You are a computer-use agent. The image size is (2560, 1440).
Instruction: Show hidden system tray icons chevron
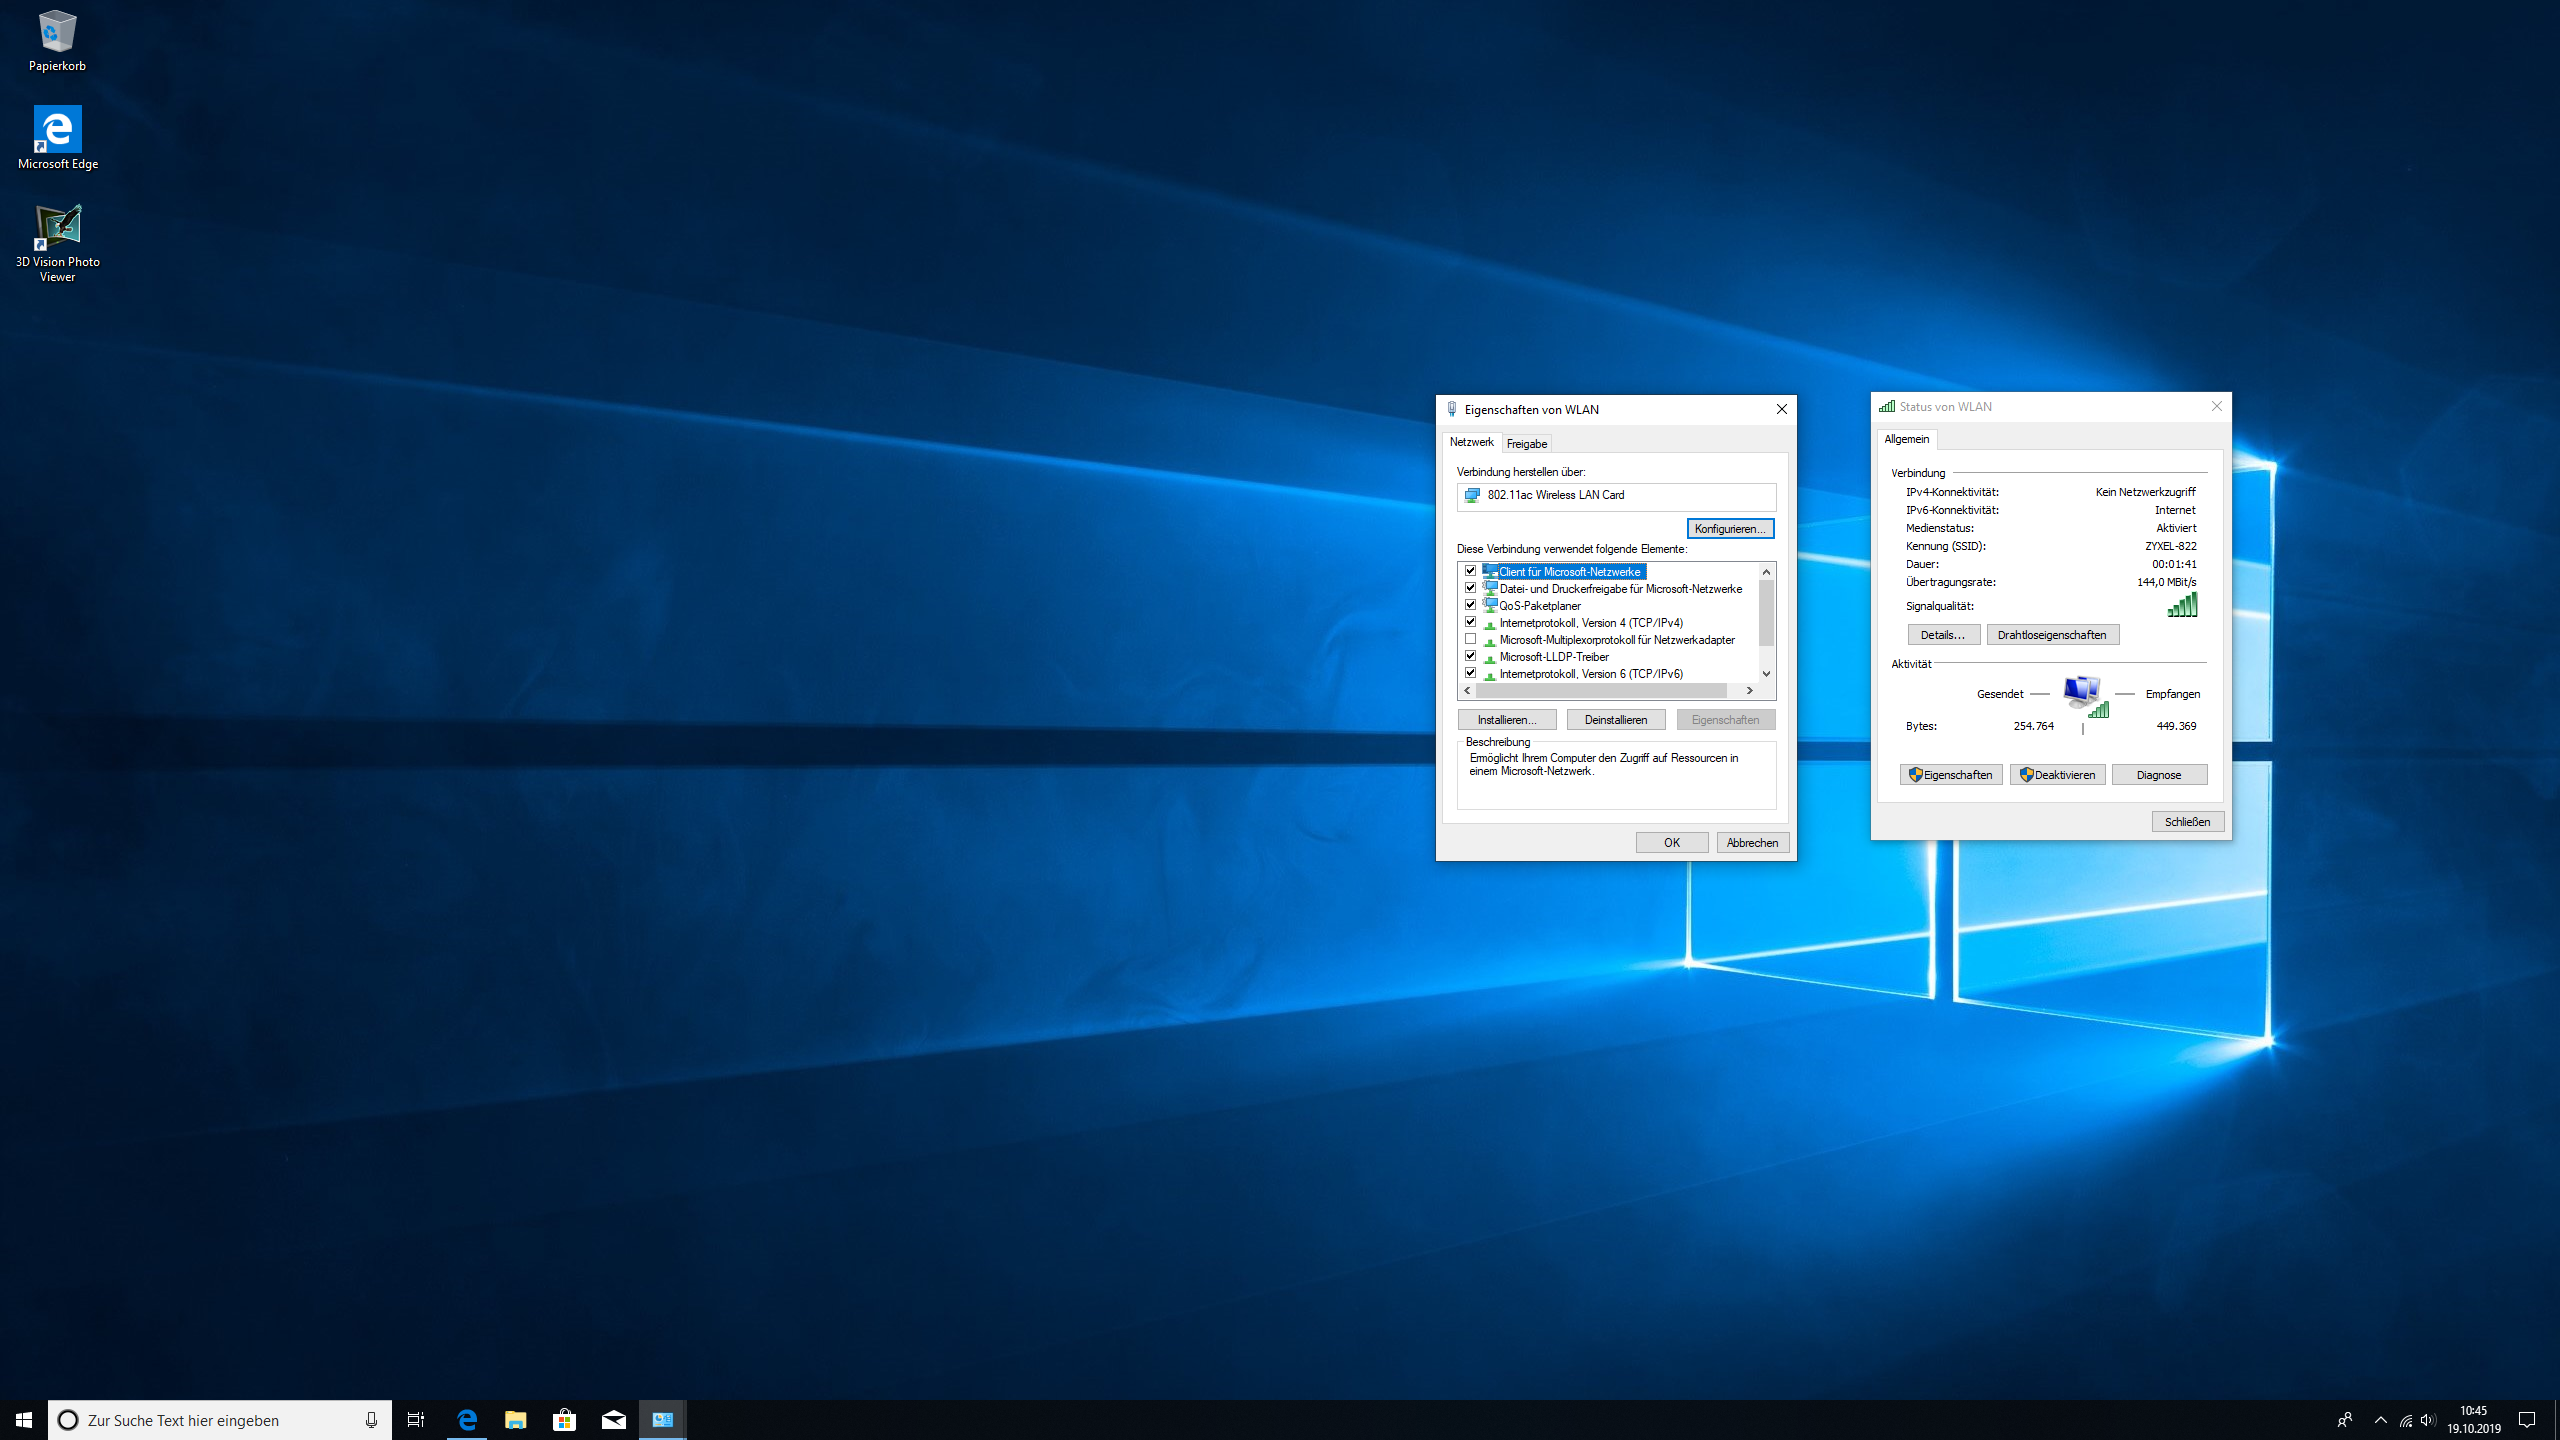point(2380,1420)
